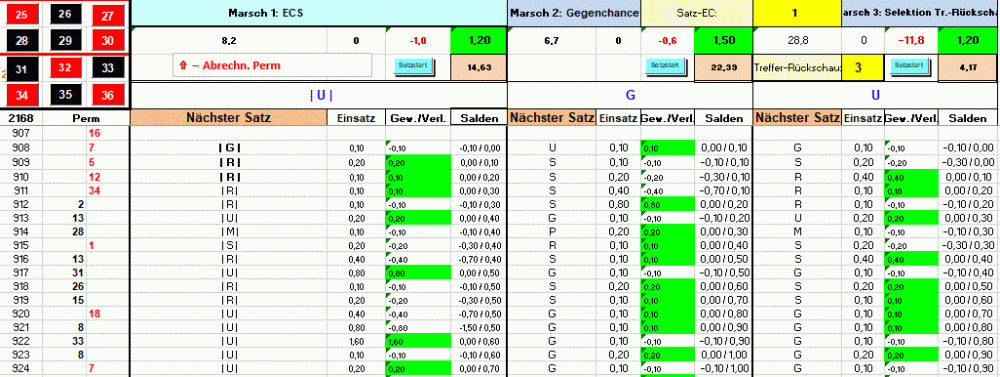Click the red -1,0 value in Marsch 1
This screenshot has height=377, width=1000.
pyautogui.click(x=418, y=41)
